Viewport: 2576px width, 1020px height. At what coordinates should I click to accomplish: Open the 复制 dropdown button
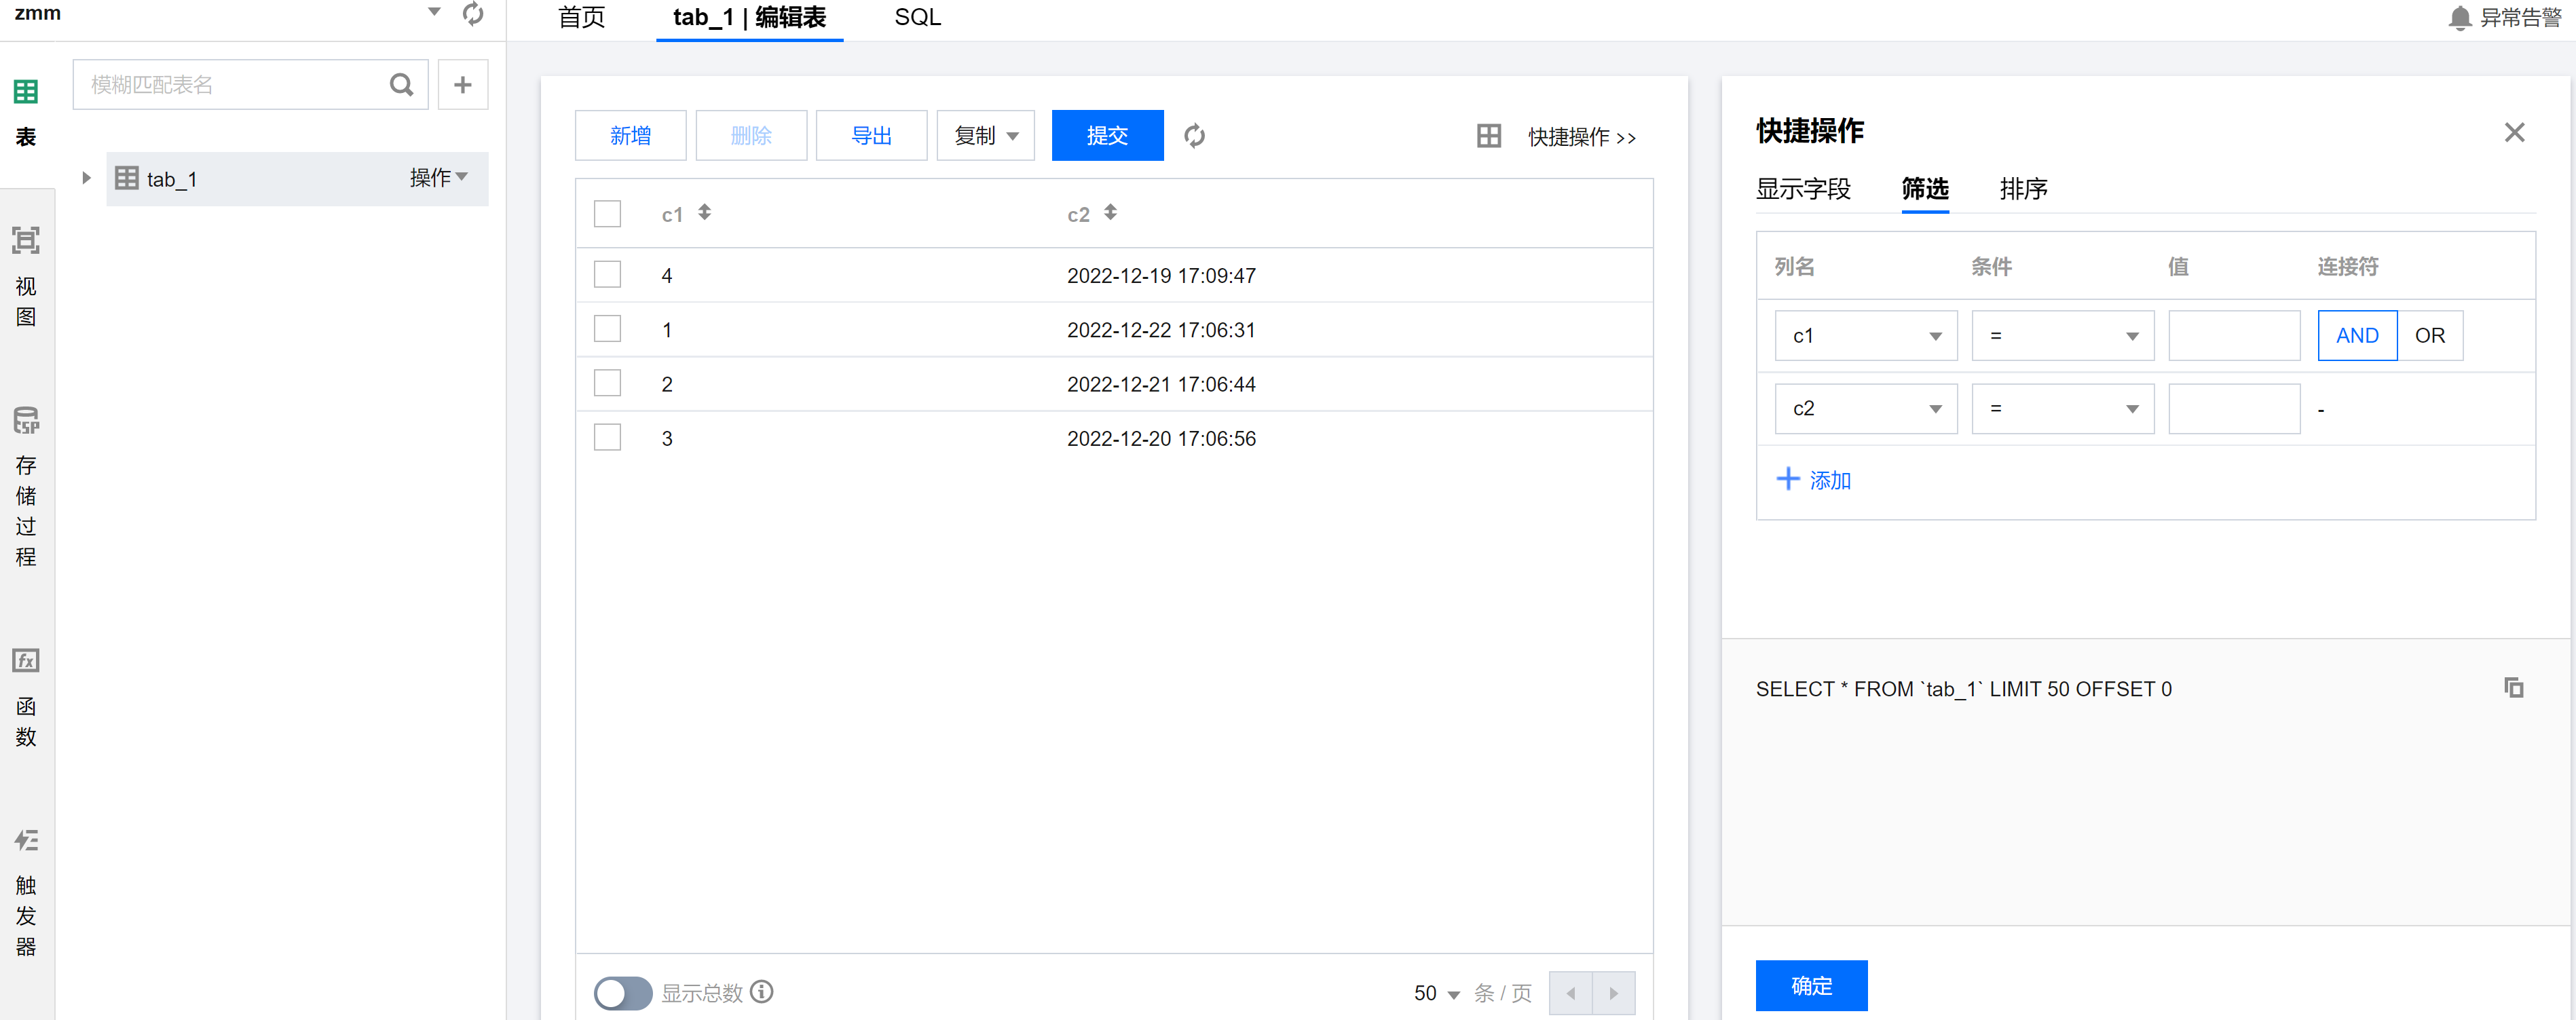[x=985, y=136]
